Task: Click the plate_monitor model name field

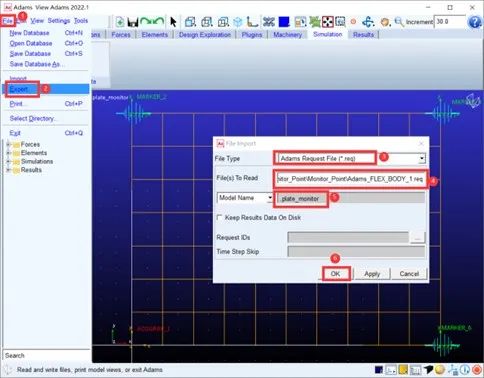Action: pos(351,198)
